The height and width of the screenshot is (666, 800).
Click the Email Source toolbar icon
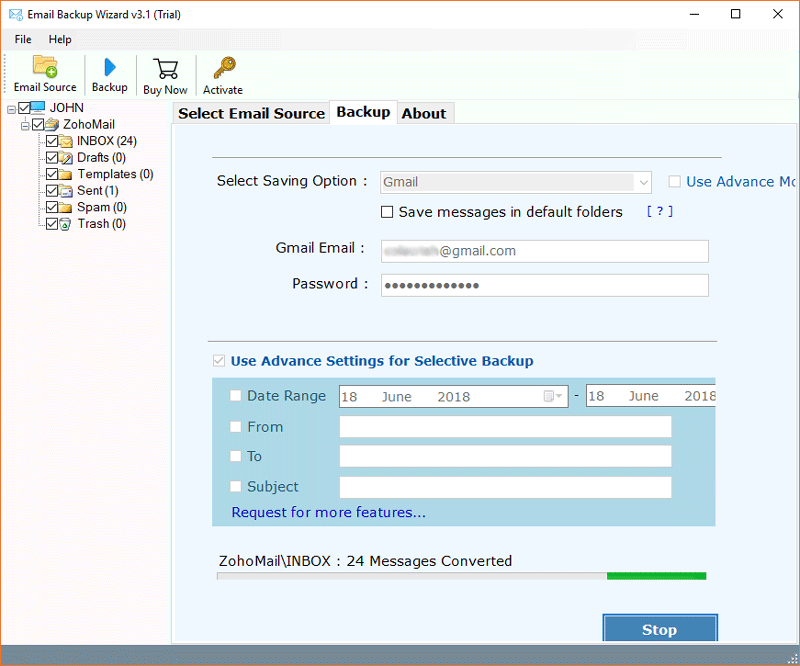point(45,66)
